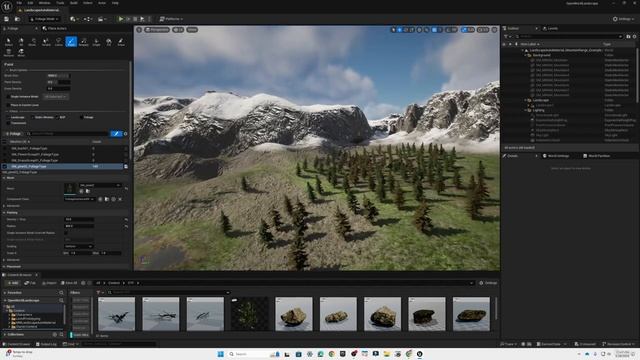The width and height of the screenshot is (640, 360).
Task: Open the Windows Start menu
Action: point(221,354)
